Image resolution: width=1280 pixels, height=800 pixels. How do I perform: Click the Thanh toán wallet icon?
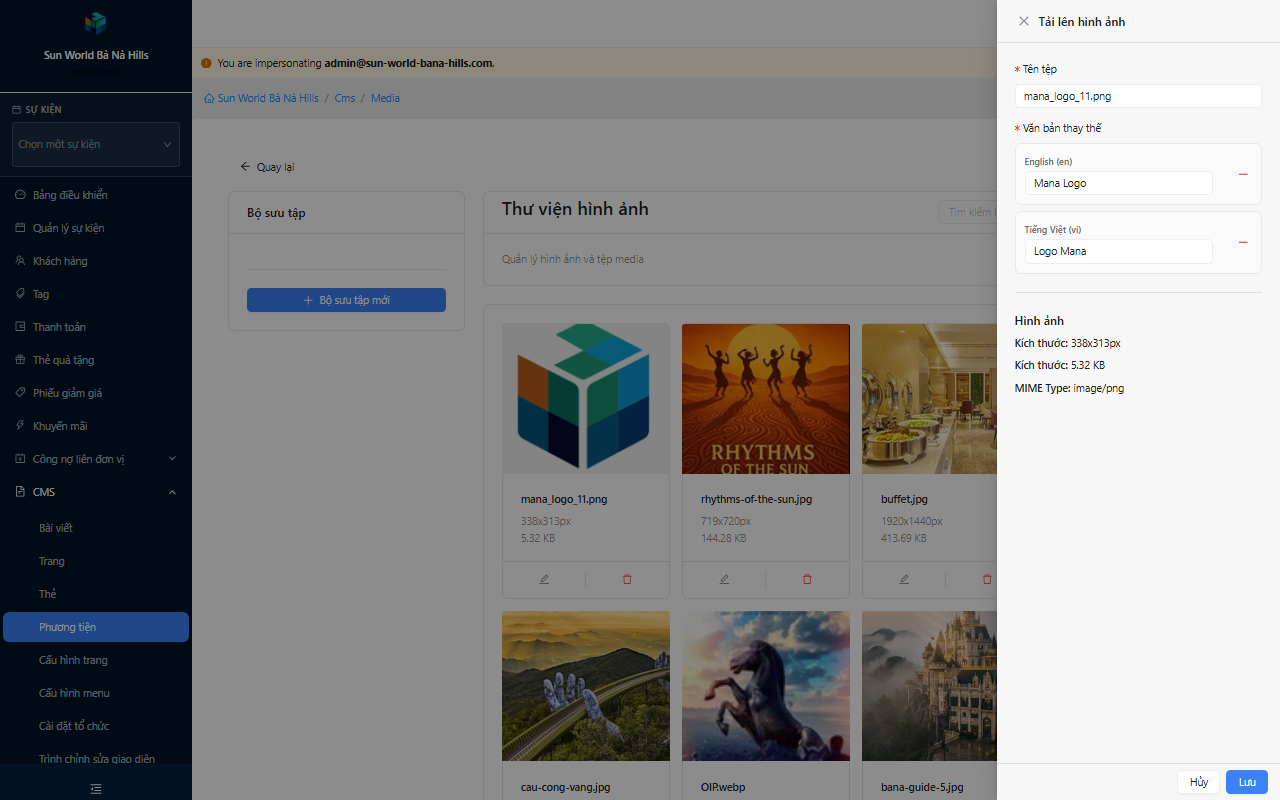tap(20, 327)
